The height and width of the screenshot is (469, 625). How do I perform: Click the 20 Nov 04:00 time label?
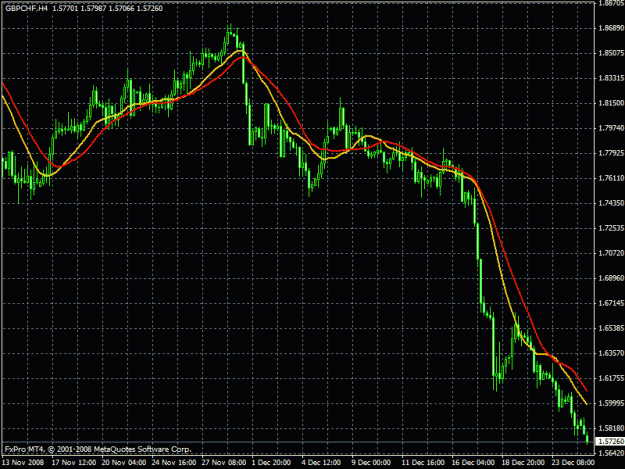coord(124,463)
